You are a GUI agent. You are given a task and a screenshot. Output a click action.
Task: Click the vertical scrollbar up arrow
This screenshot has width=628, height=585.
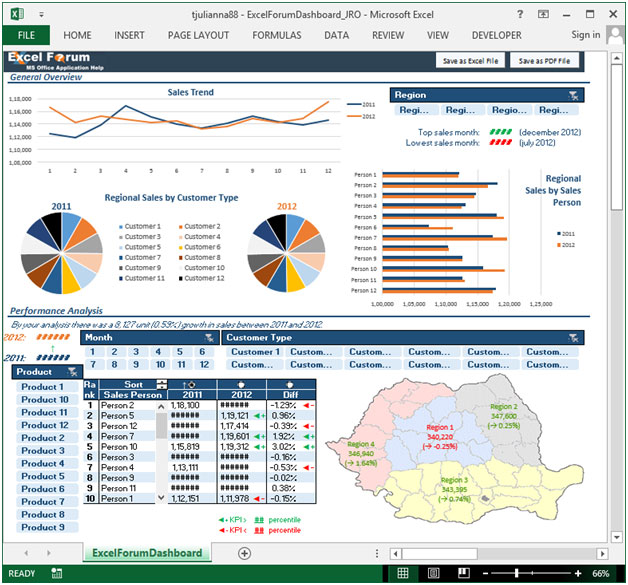pyautogui.click(x=616, y=58)
